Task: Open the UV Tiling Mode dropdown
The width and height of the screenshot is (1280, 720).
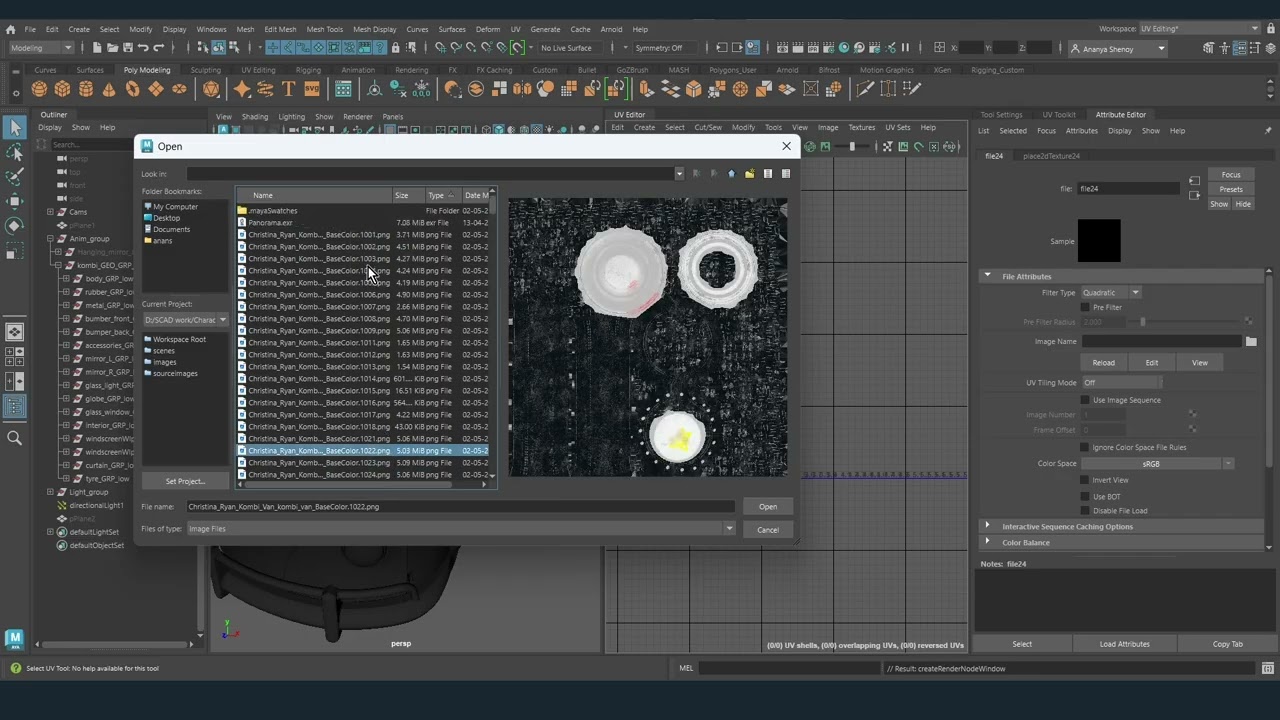Action: click(x=1121, y=383)
